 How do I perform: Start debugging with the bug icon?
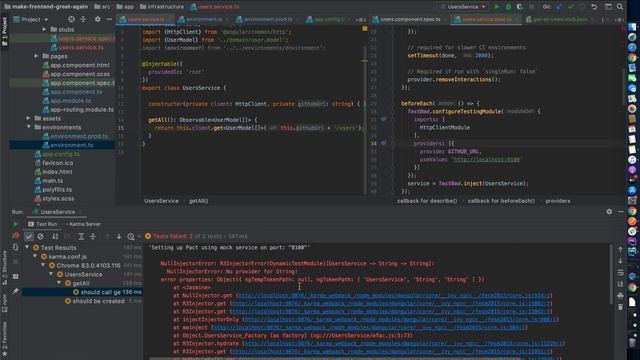[x=508, y=7]
